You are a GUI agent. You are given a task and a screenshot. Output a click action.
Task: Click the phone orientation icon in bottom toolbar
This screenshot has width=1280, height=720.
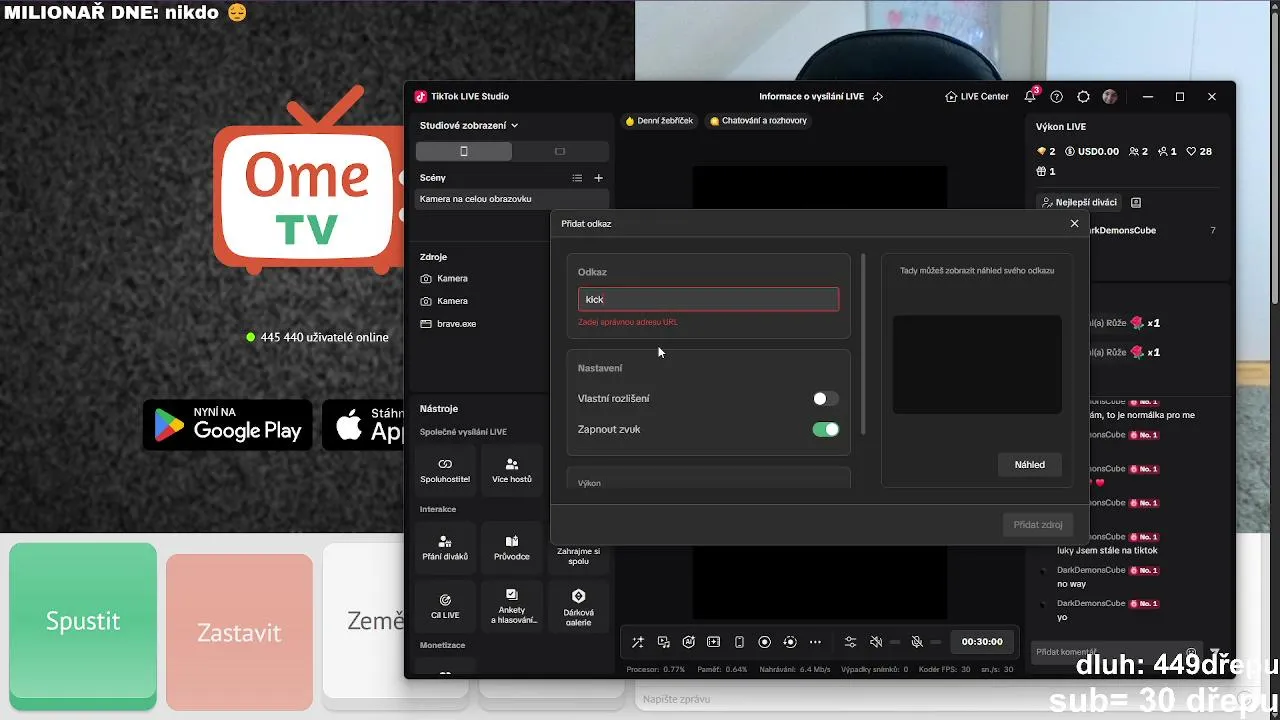pos(739,642)
